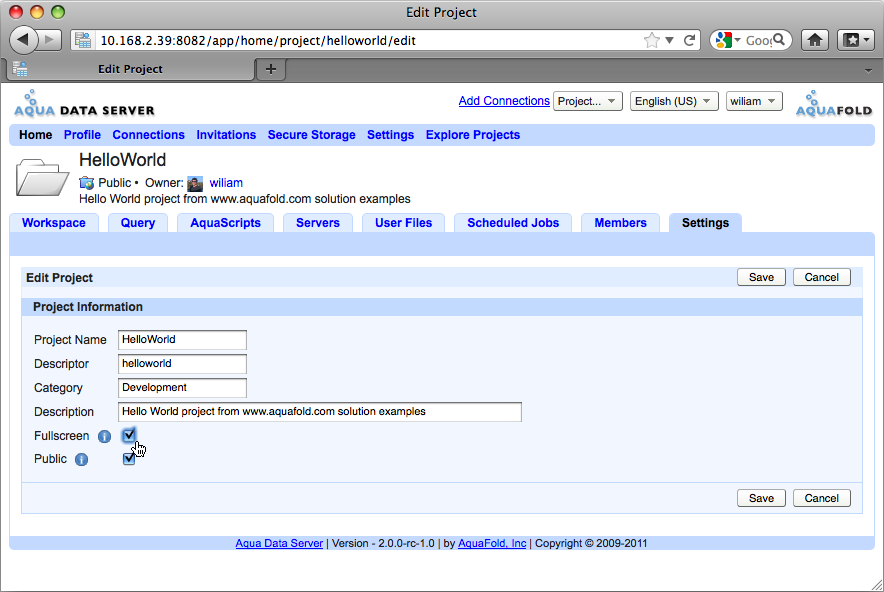This screenshot has height=592, width=884.
Task: Reload the page with the refresh icon
Action: point(689,41)
